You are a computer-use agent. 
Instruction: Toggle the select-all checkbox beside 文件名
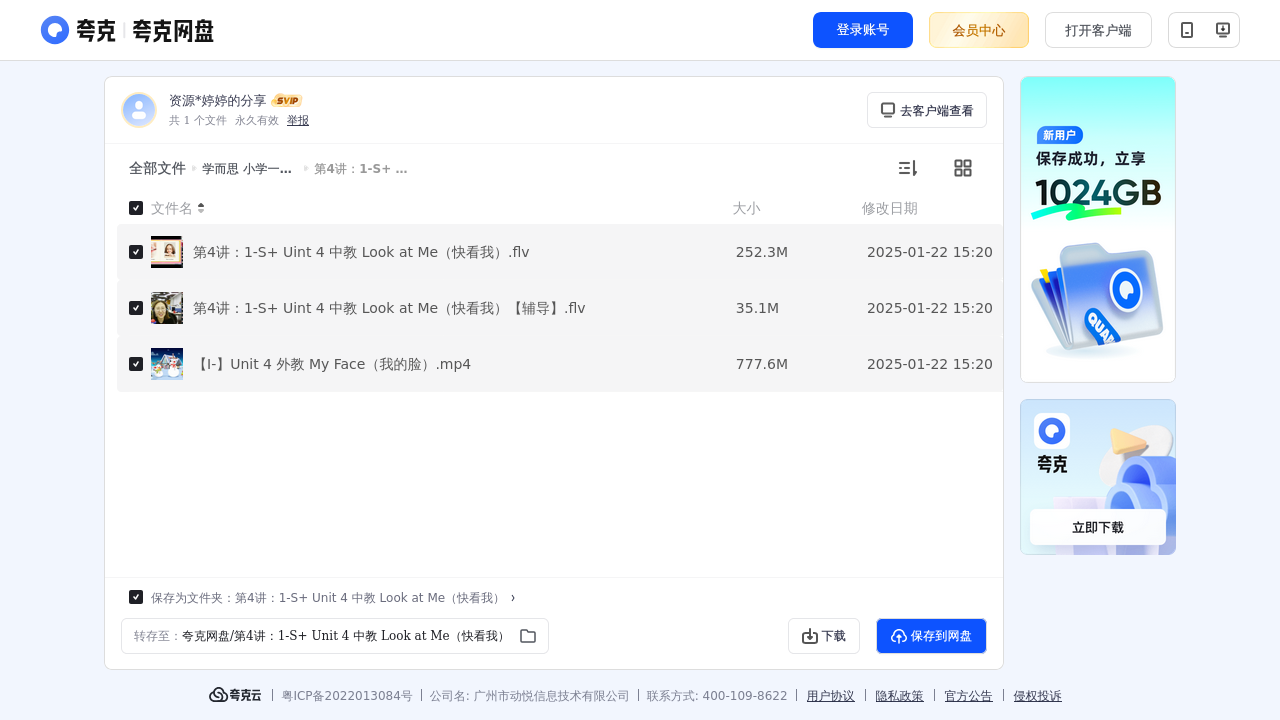point(136,208)
